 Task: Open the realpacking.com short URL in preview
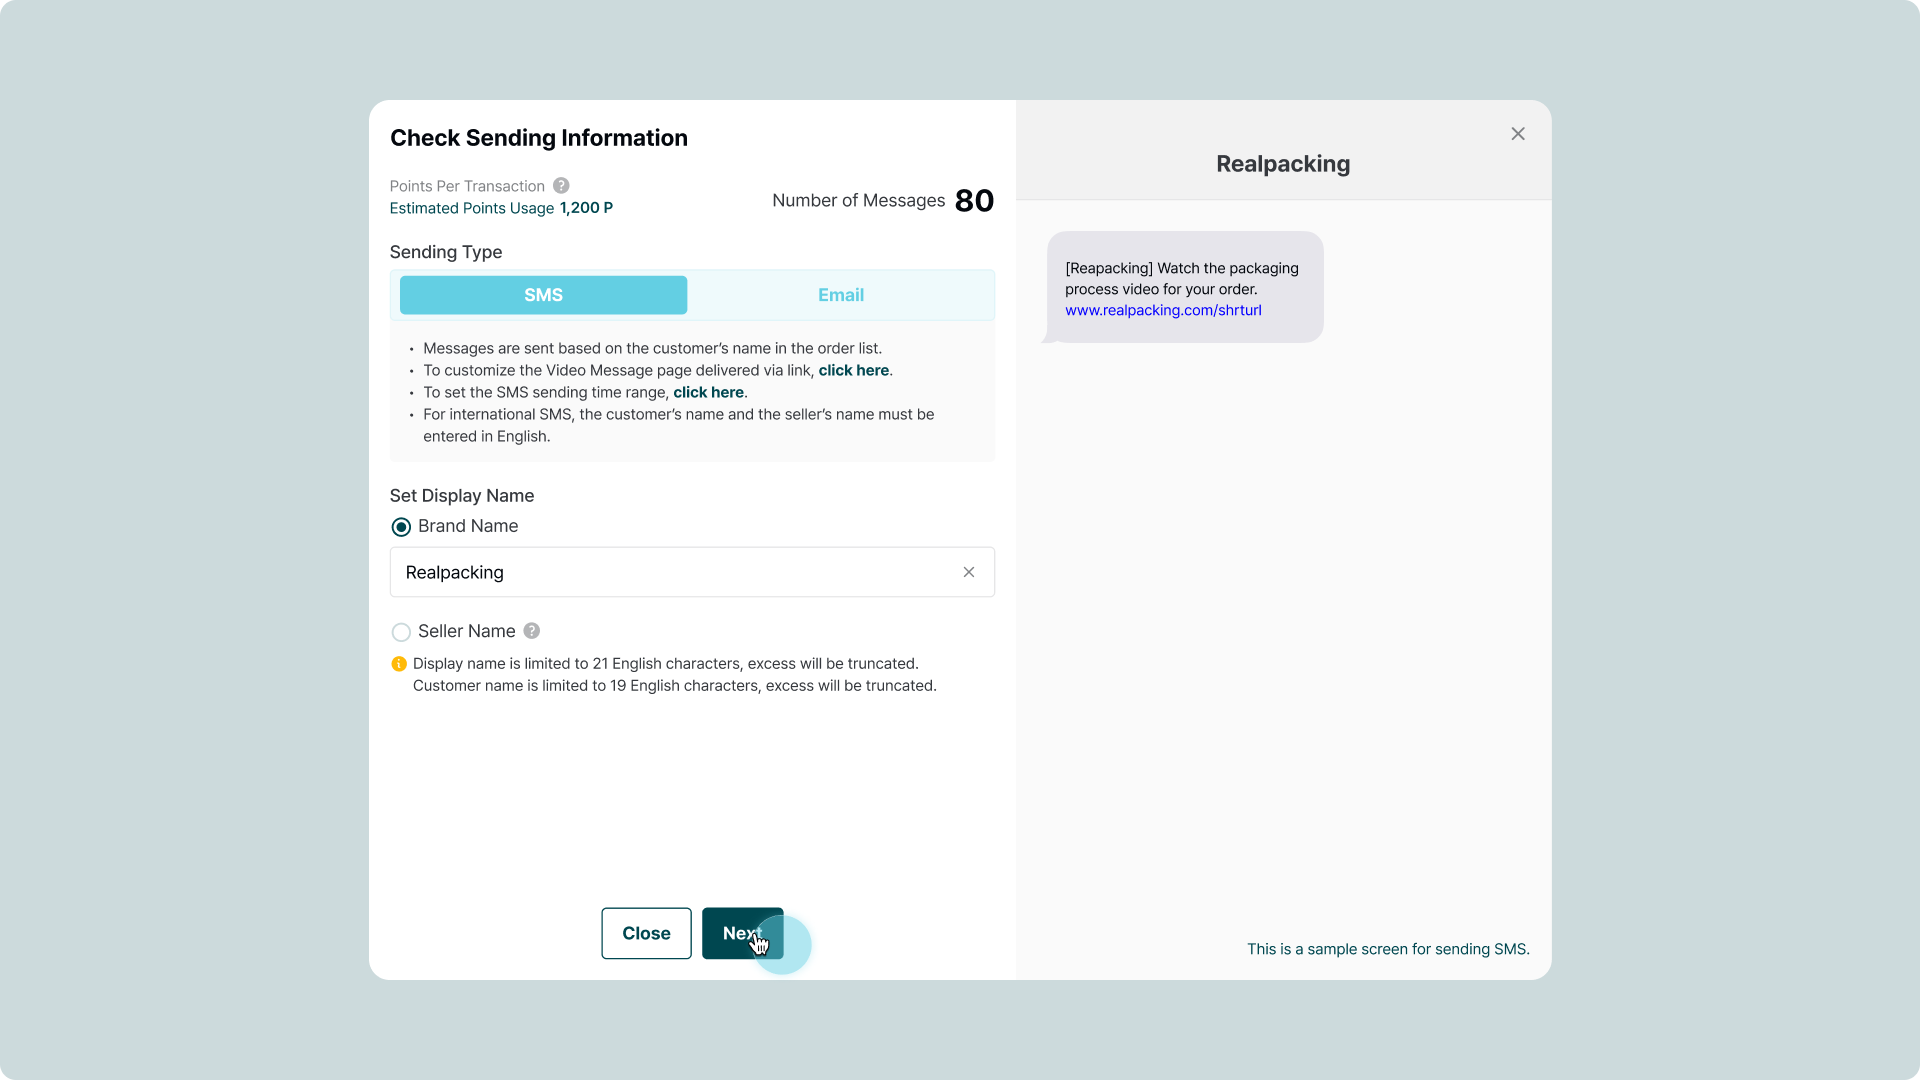click(x=1163, y=310)
